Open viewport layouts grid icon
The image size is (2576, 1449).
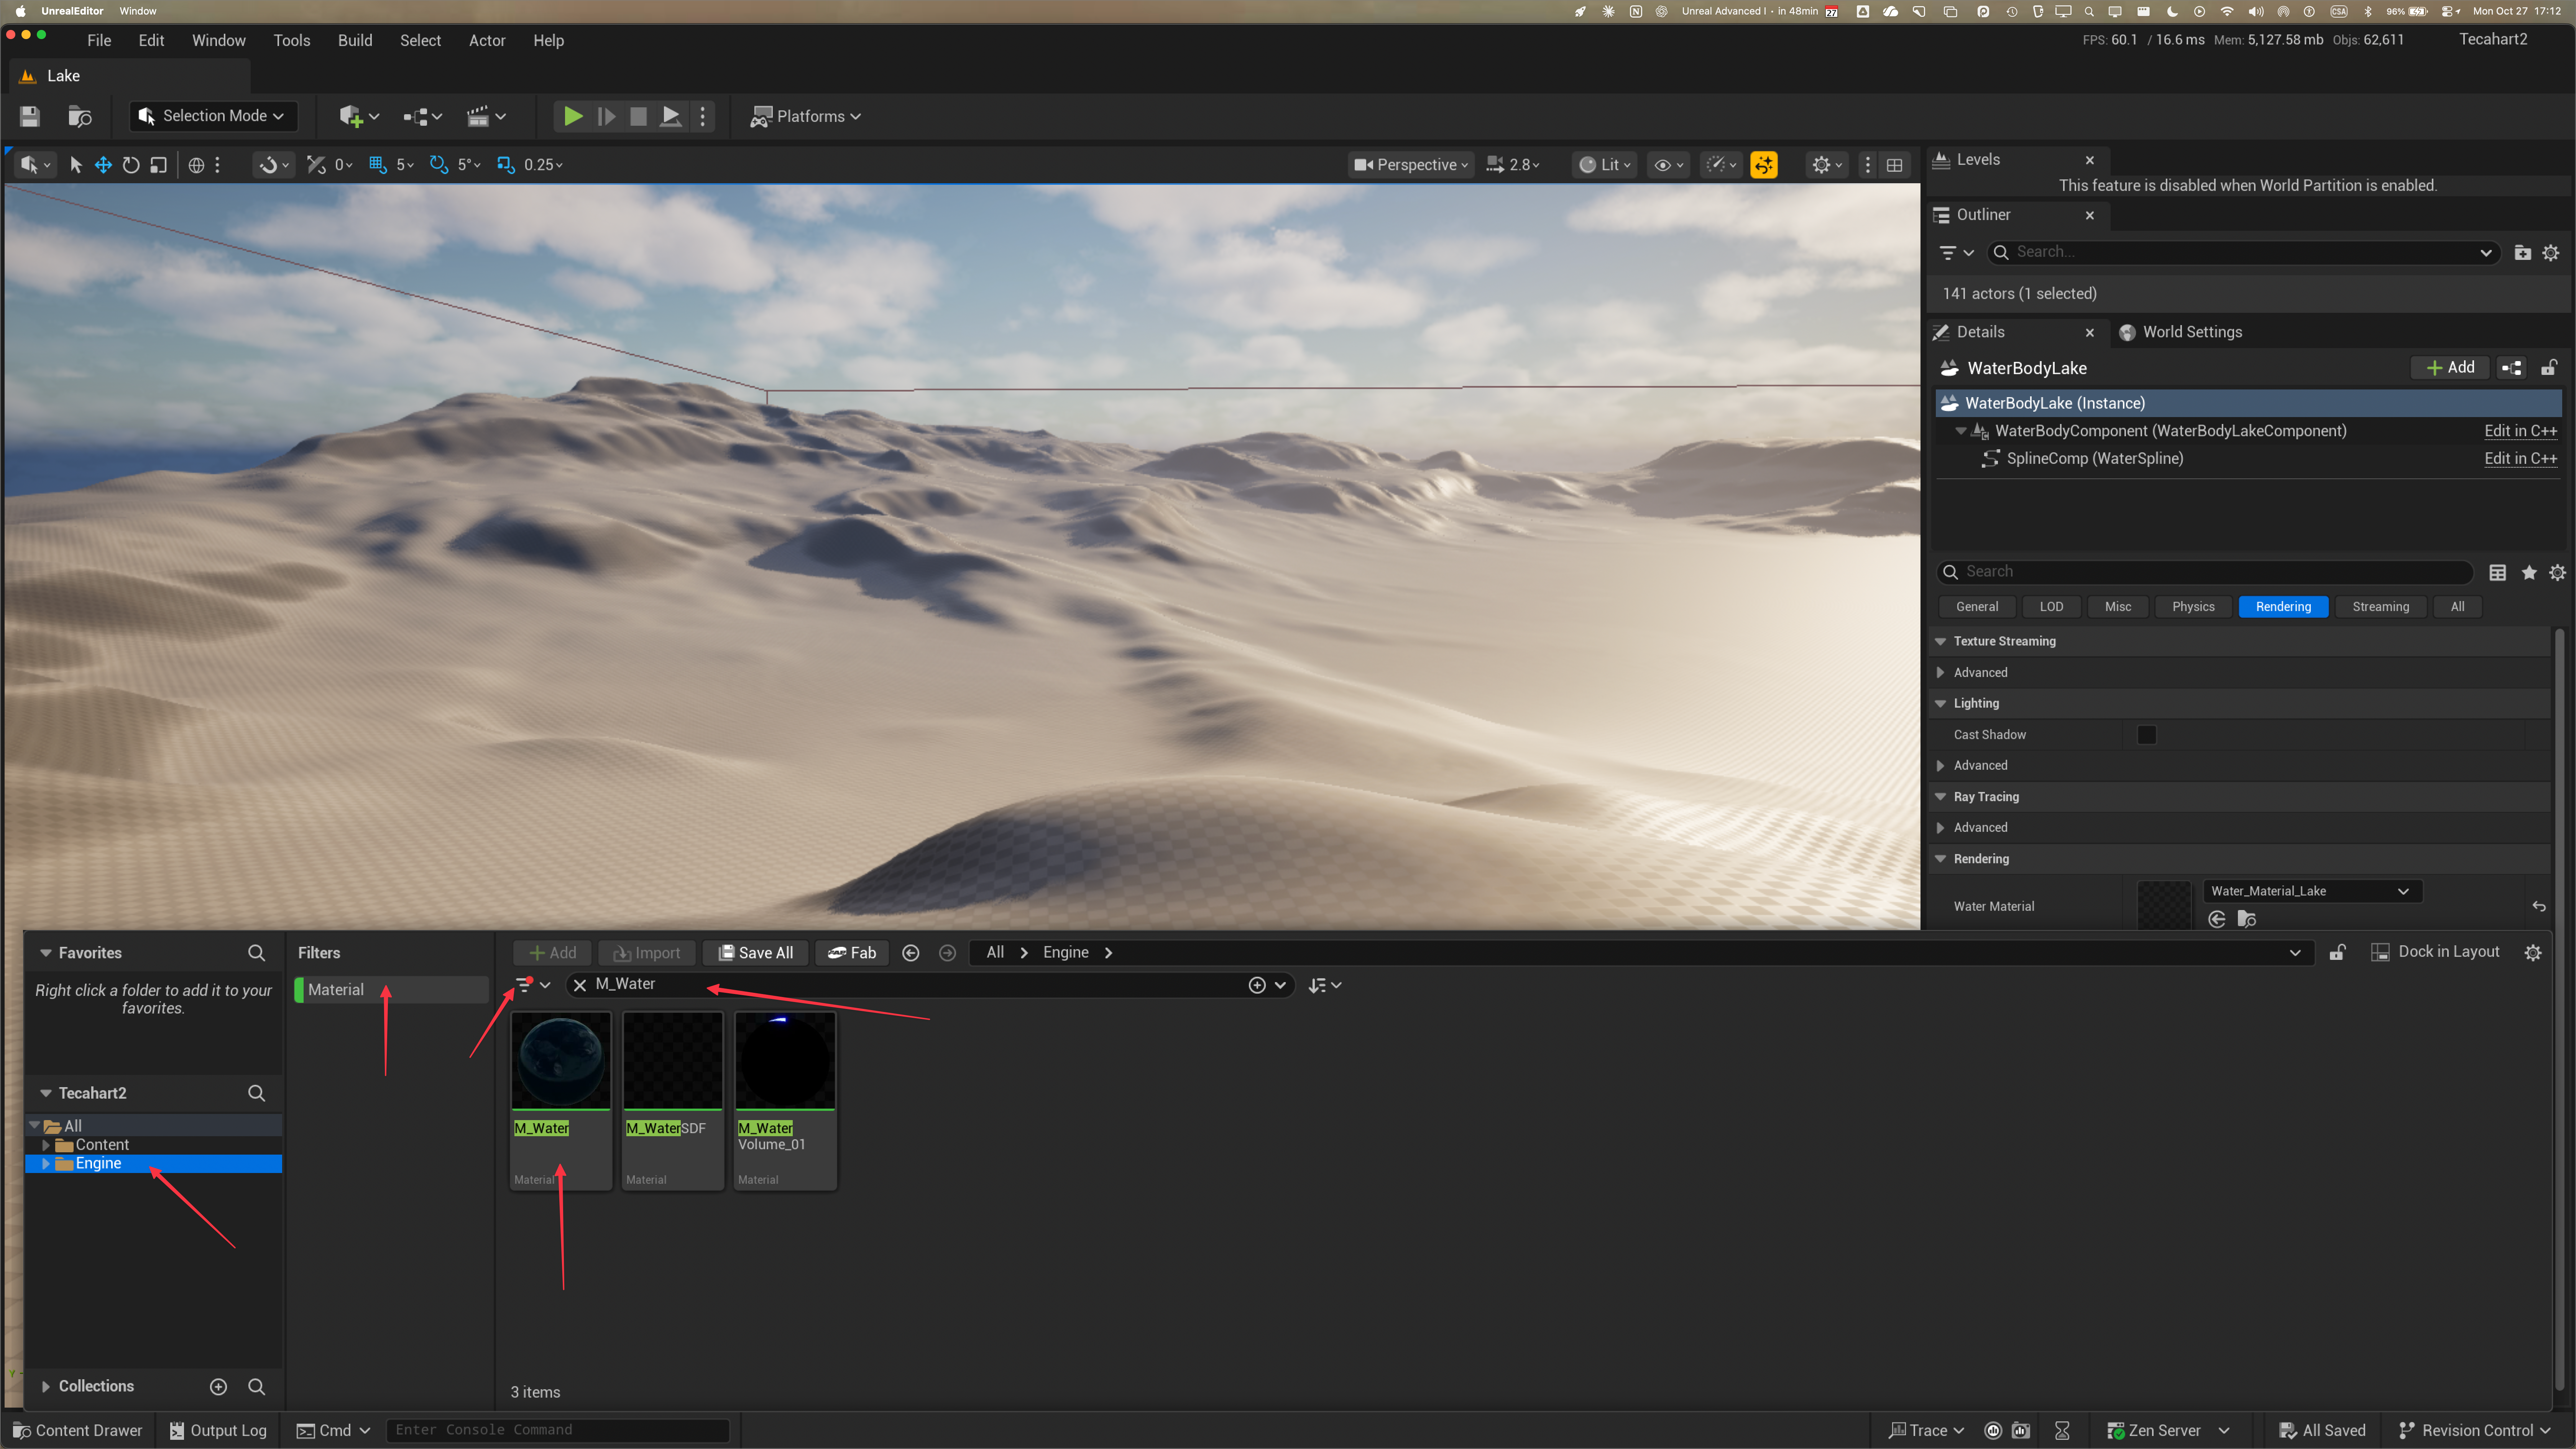coord(1894,165)
